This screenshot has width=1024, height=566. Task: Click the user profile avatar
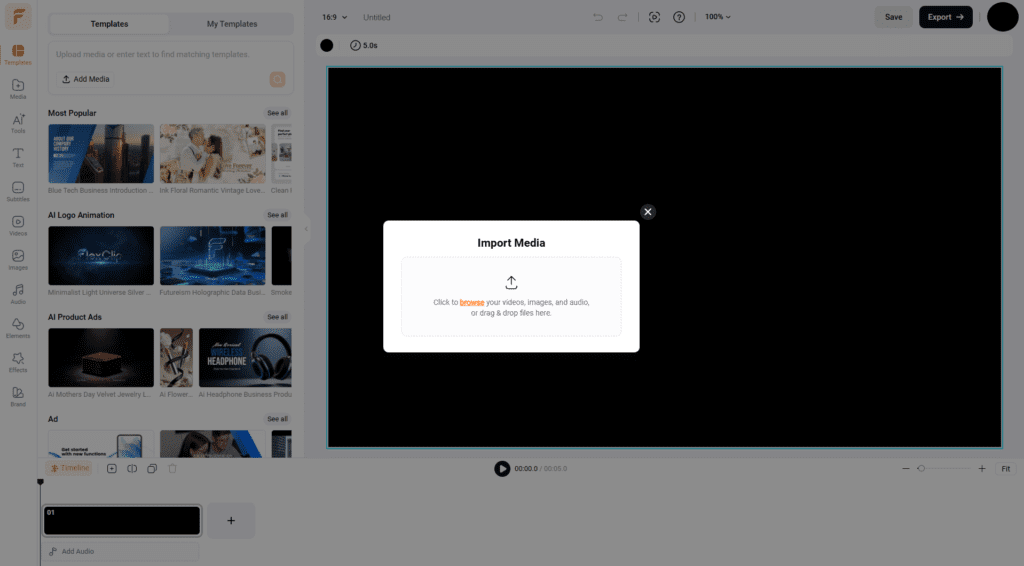click(x=1002, y=17)
